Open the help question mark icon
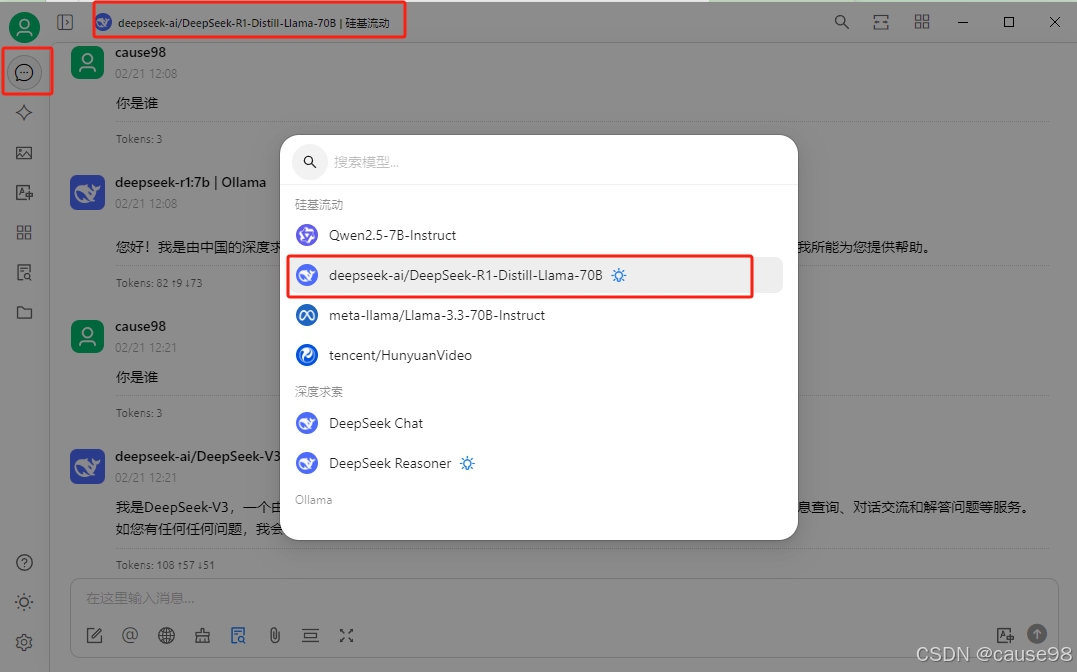The width and height of the screenshot is (1077, 672). point(24,563)
